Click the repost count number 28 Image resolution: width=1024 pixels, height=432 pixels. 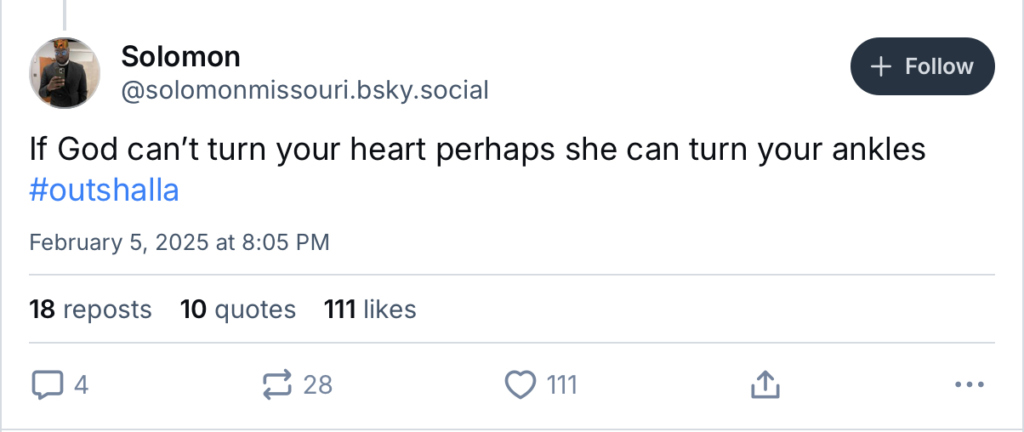click(x=317, y=384)
